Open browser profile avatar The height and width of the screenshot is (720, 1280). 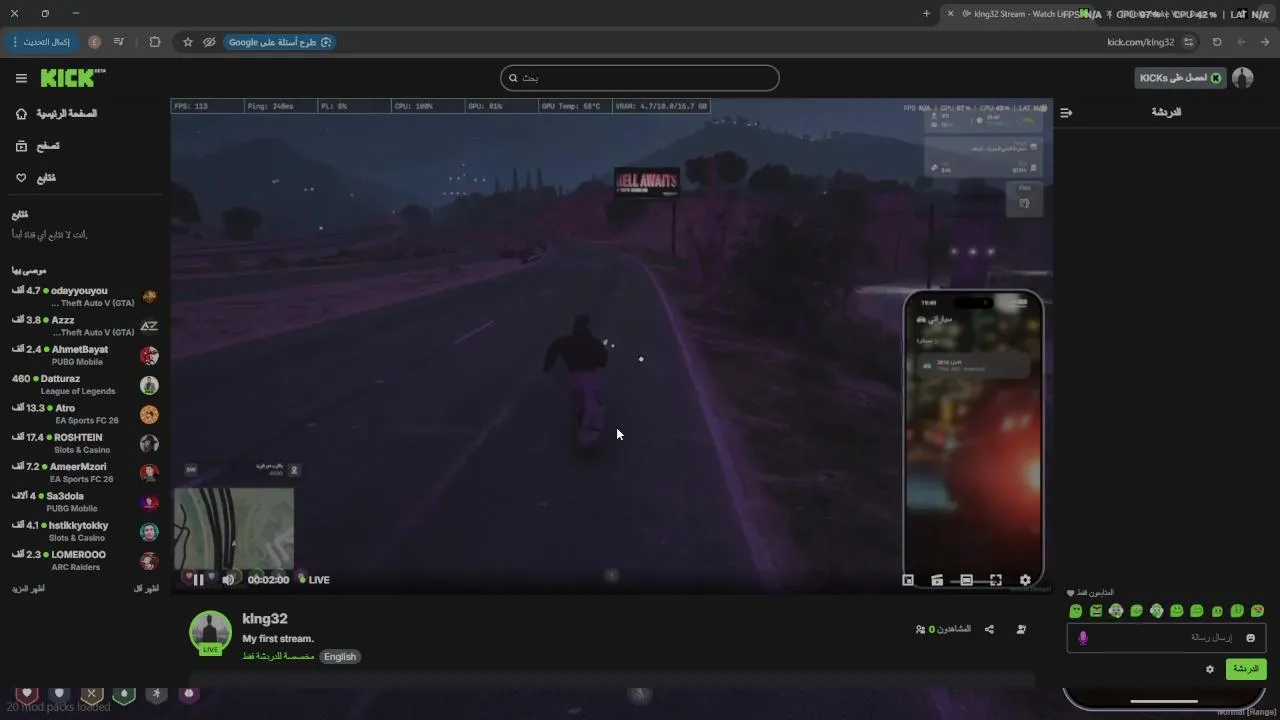94,42
